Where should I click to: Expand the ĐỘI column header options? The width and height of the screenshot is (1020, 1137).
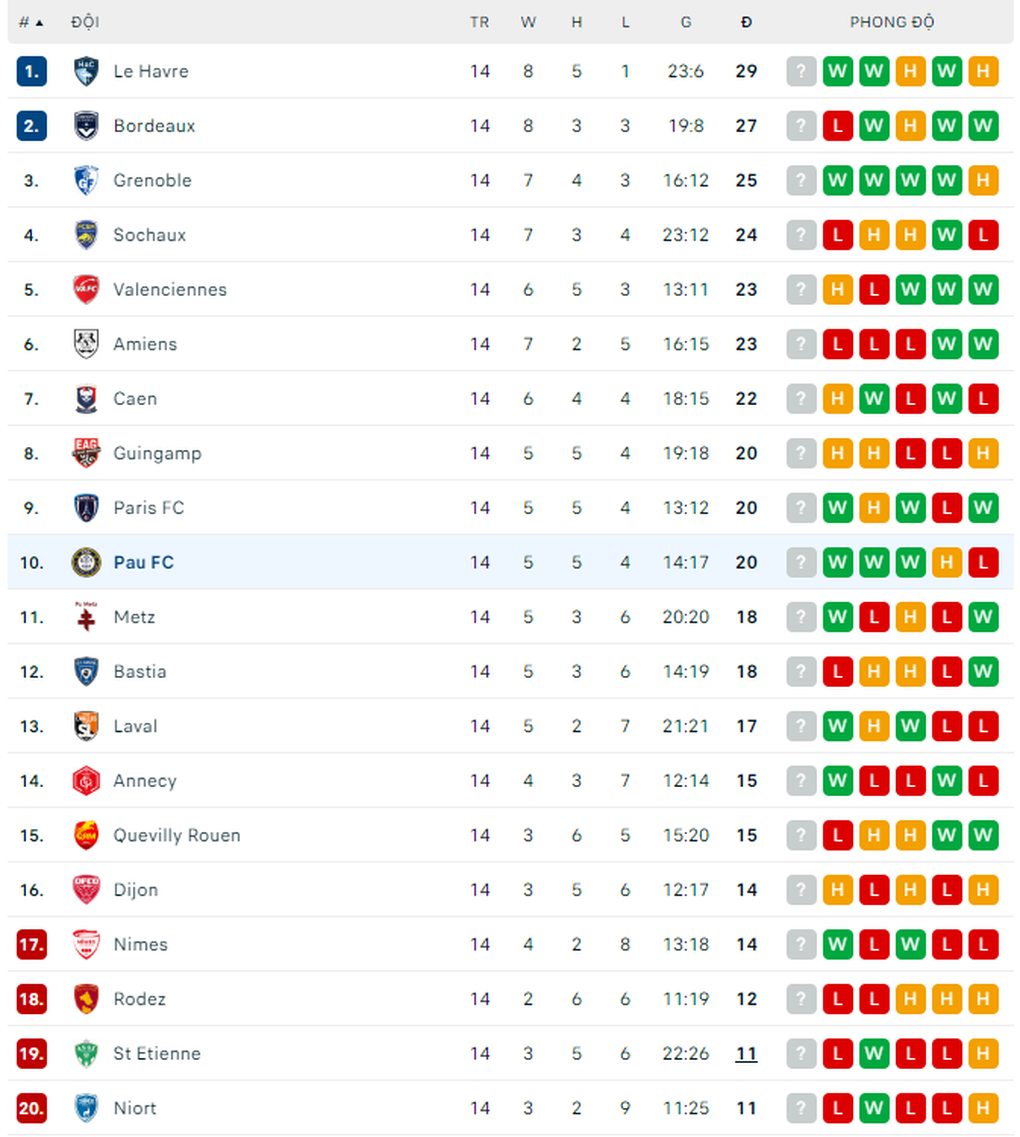pos(86,21)
